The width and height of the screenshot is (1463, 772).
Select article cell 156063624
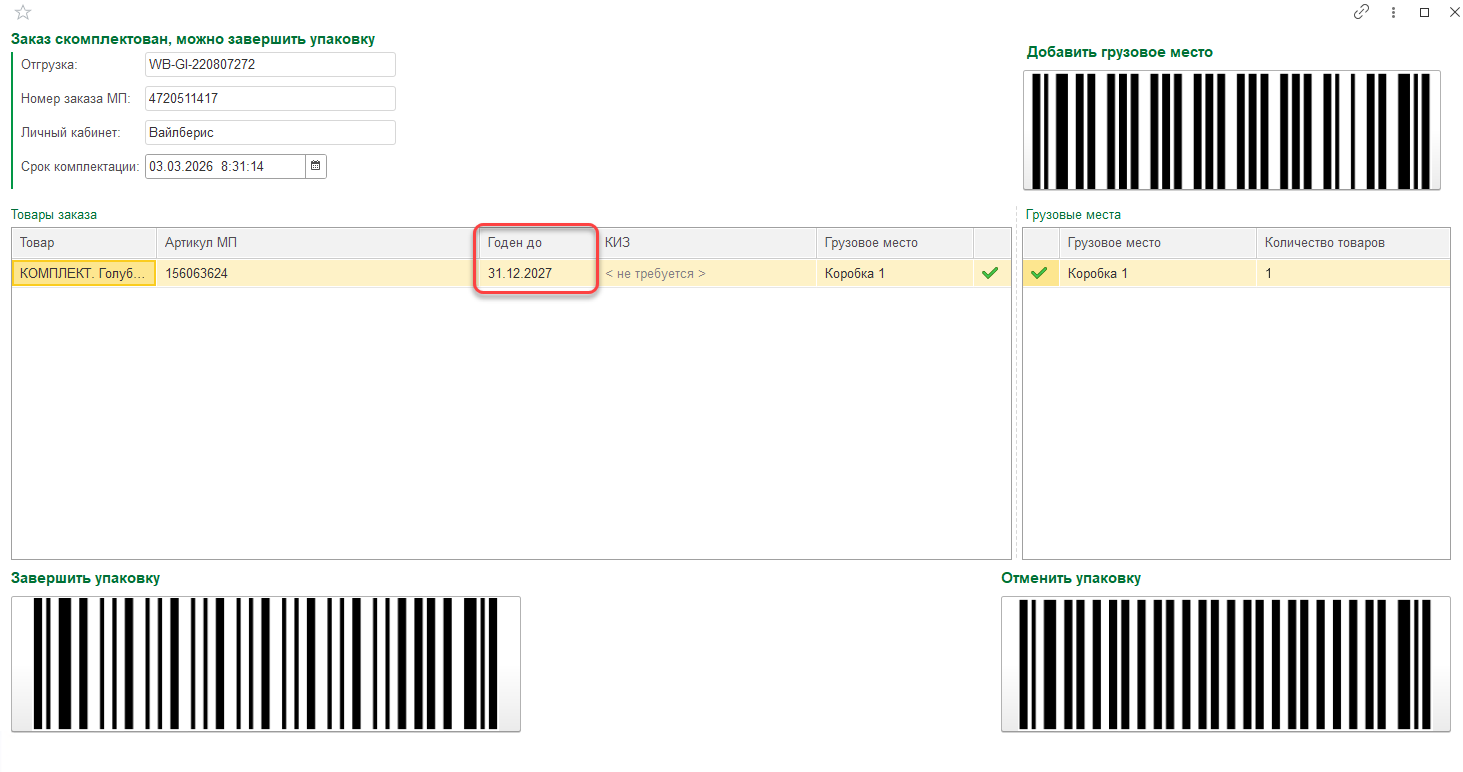click(317, 273)
